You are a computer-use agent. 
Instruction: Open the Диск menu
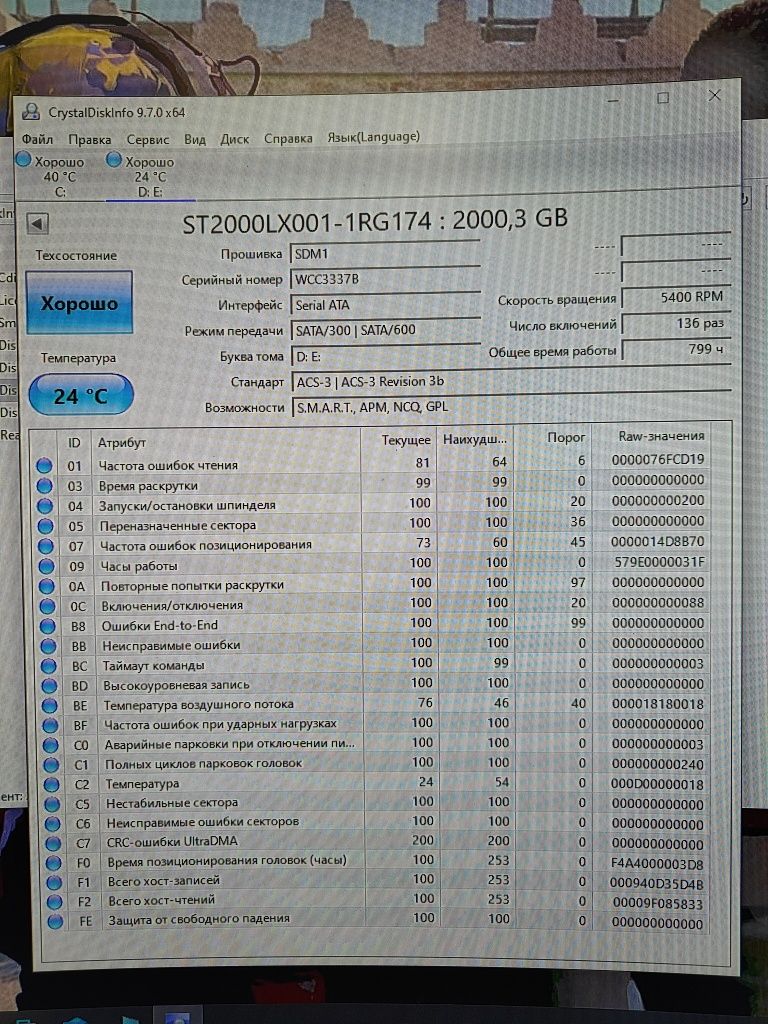pyautogui.click(x=234, y=139)
